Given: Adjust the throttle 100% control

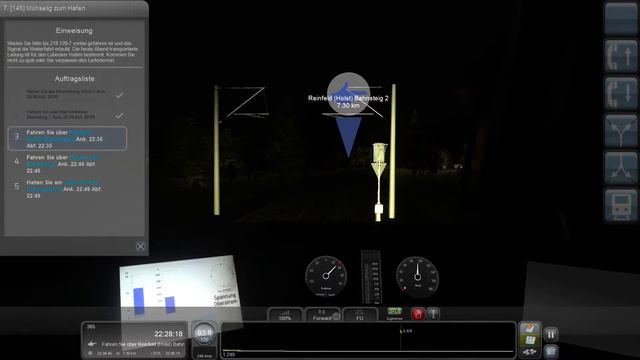Looking at the screenshot, I should point(285,314).
